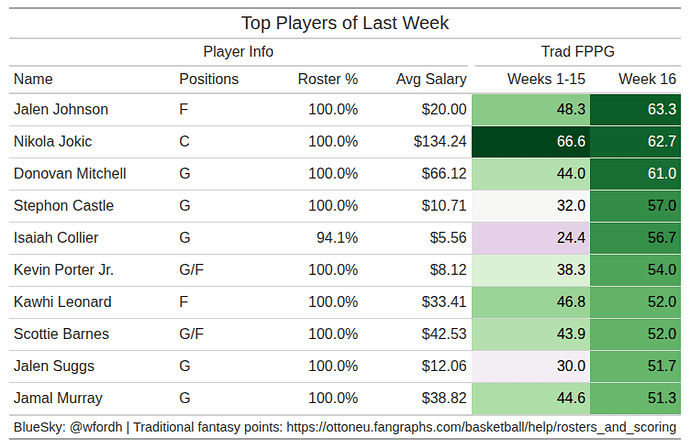This screenshot has height=447, width=690.
Task: Click Isaiah Collier's purple 24.4 cell
Action: coord(531,238)
